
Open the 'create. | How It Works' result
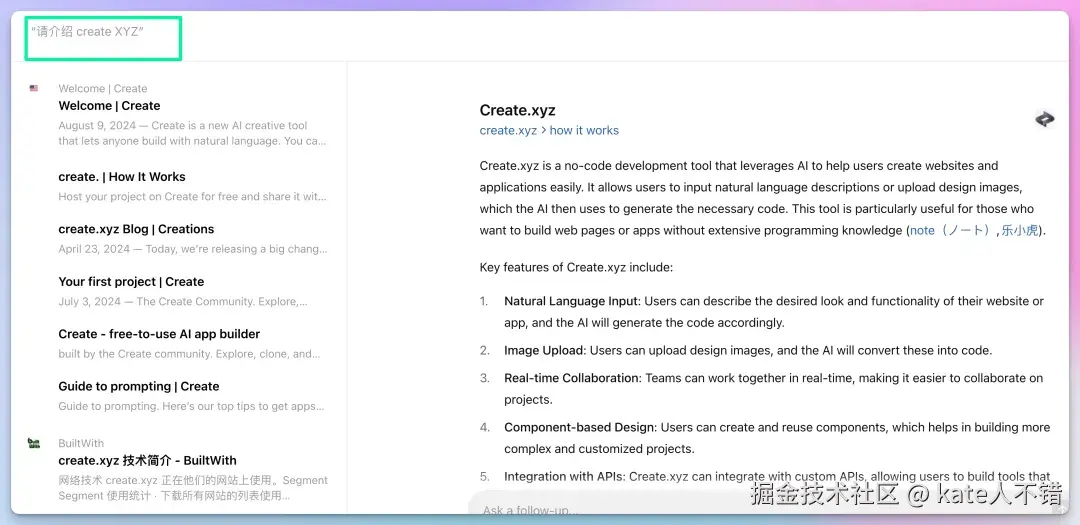click(x=122, y=176)
